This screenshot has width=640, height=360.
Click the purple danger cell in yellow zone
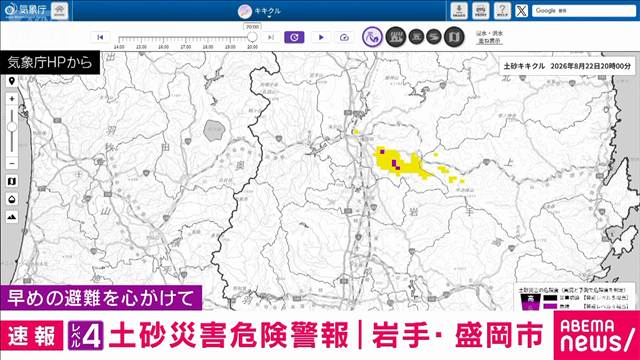point(394,163)
